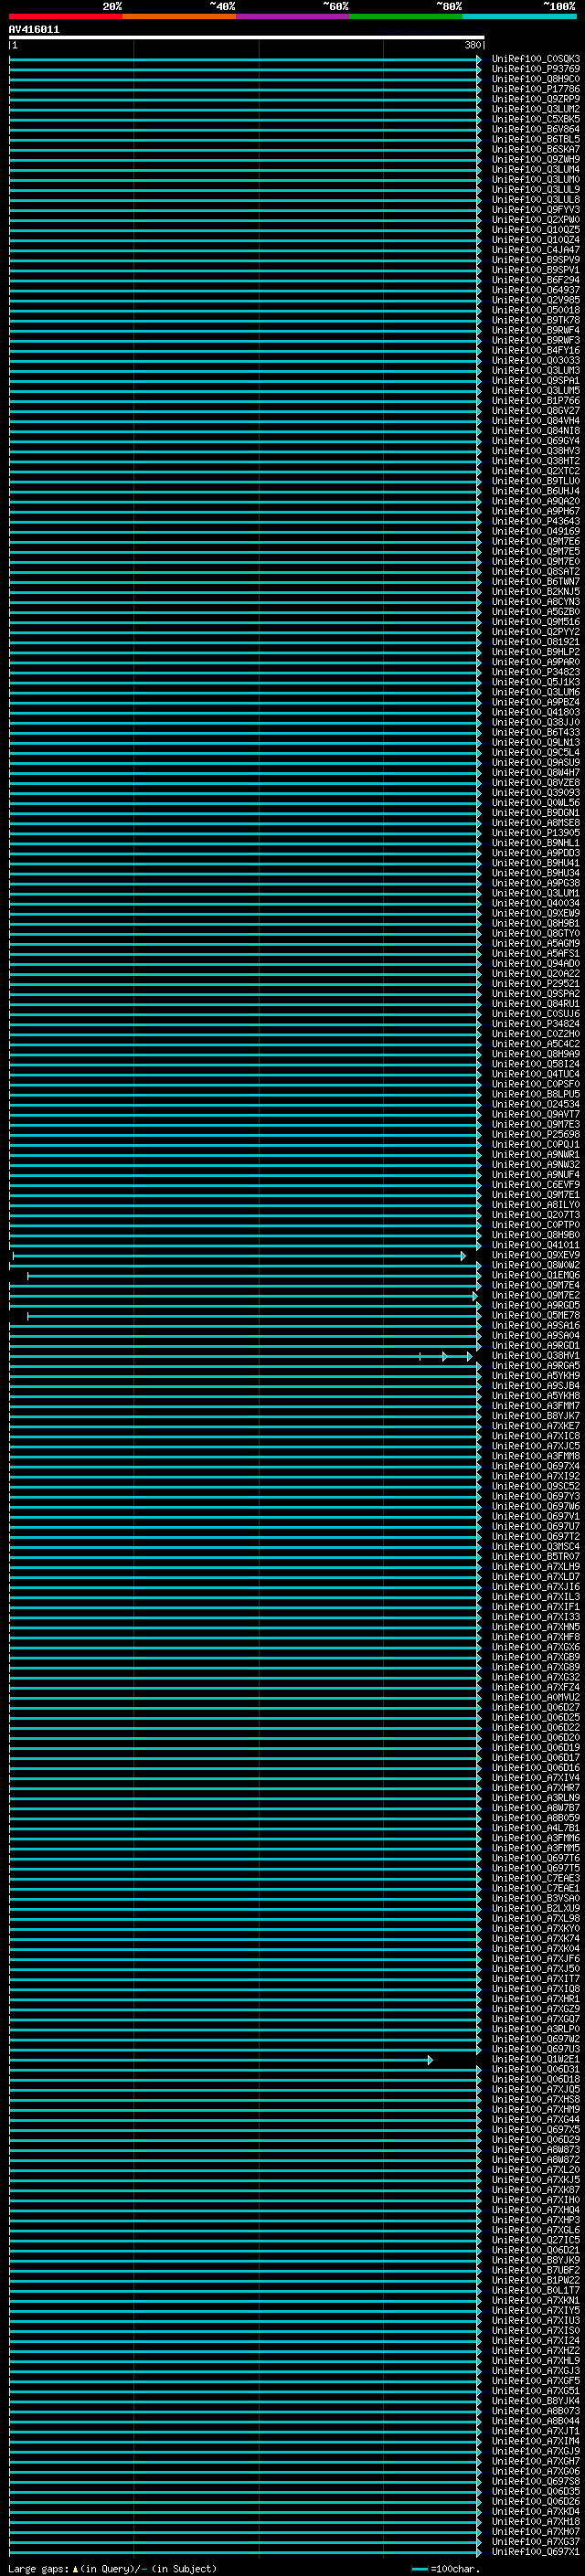
Task: Select the UniRef100_P43643 label
Action: click(x=535, y=521)
